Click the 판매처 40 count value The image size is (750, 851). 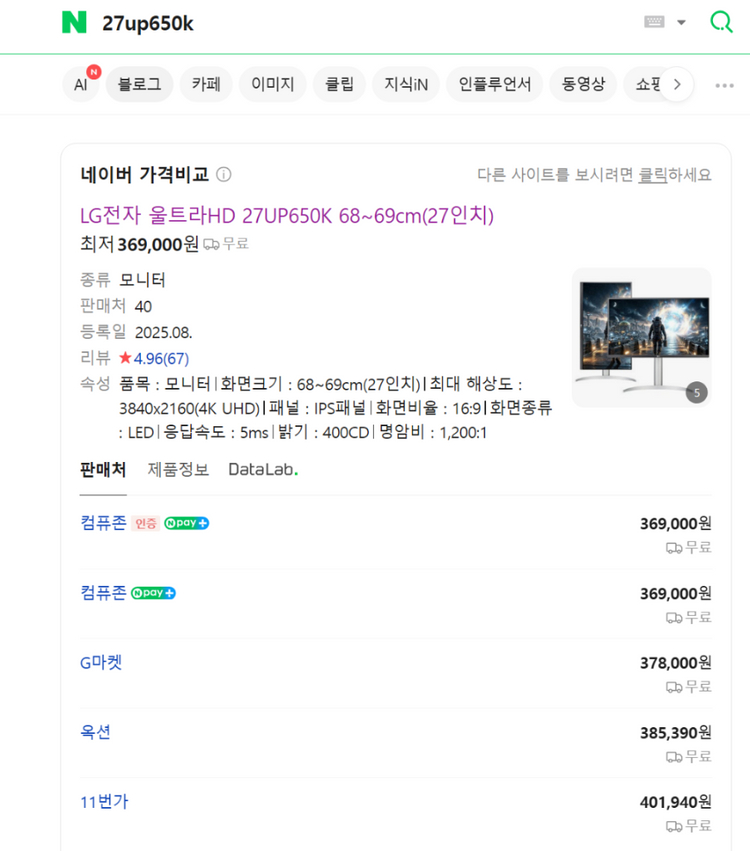click(143, 307)
